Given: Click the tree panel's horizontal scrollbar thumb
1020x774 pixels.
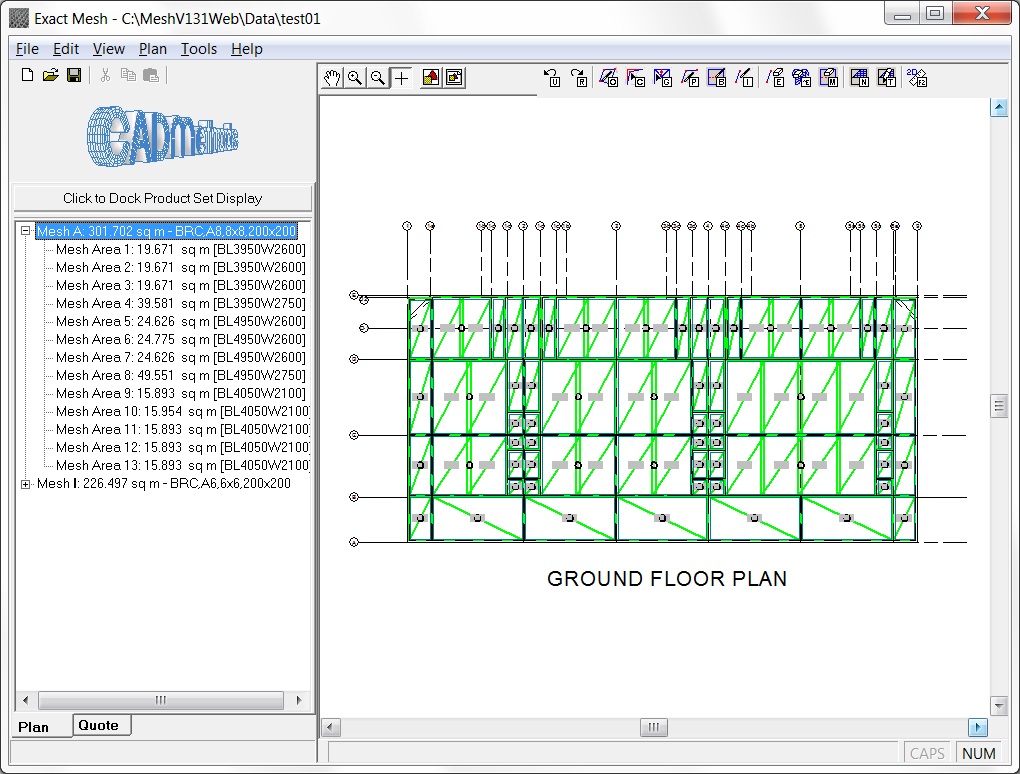Looking at the screenshot, I should tap(161, 701).
